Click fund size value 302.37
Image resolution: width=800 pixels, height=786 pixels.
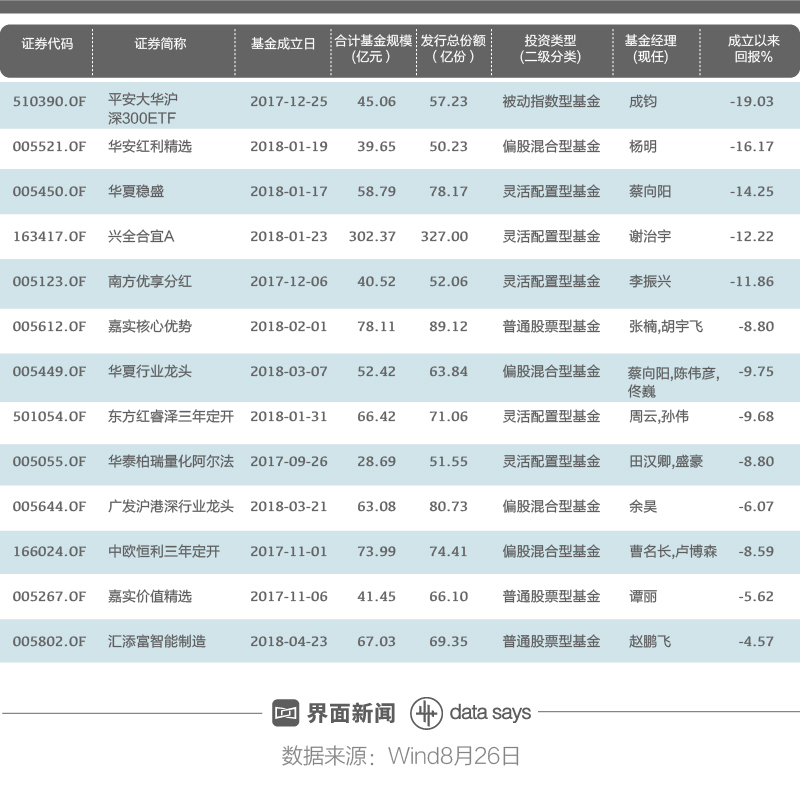pos(372,237)
